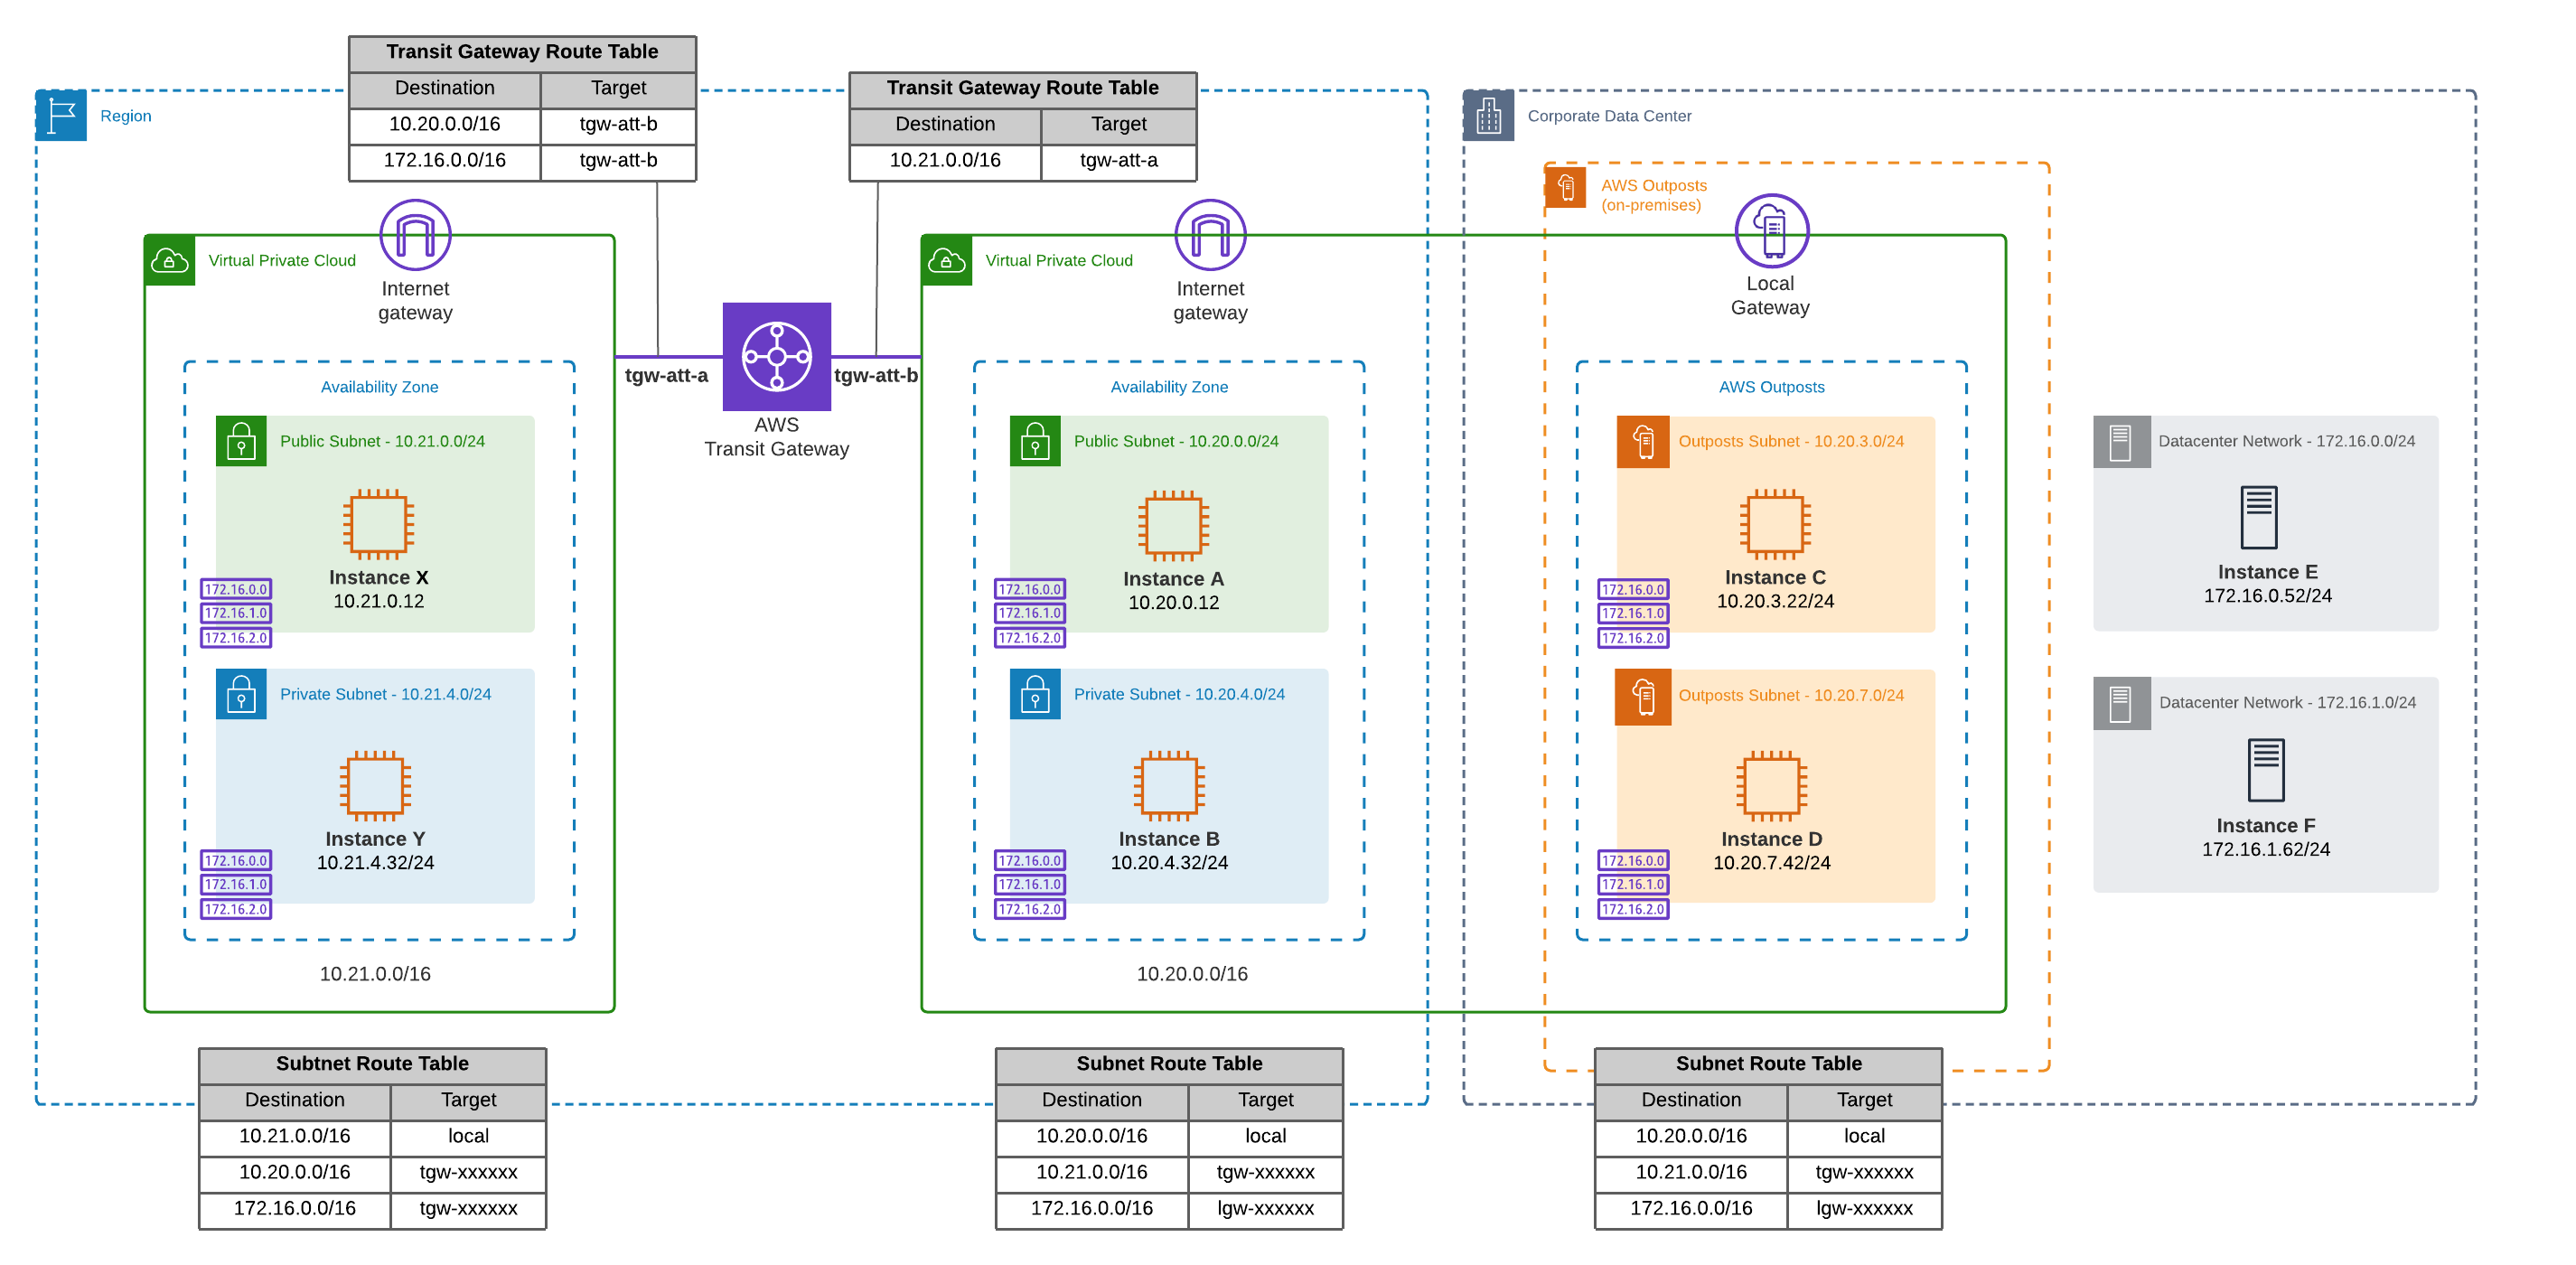This screenshot has height=1265, width=2576.
Task: Click Private Subnet 10.20.4.0/24 lock icon
Action: (1035, 694)
